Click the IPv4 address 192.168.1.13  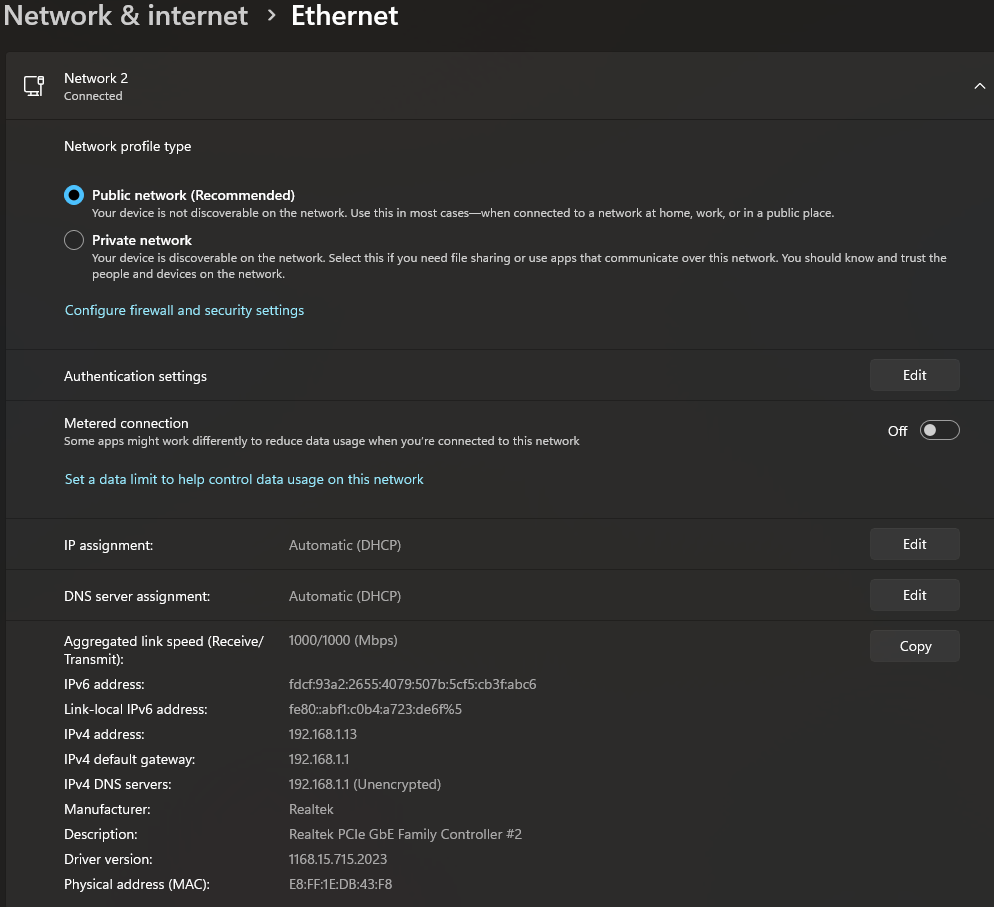(323, 734)
